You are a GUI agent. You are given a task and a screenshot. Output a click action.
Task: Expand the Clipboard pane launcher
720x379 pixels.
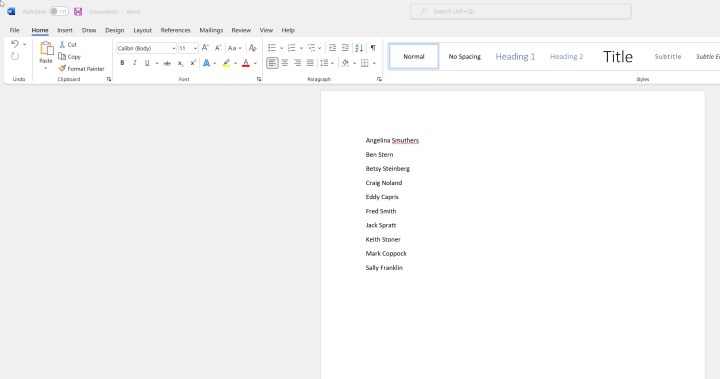pos(109,79)
